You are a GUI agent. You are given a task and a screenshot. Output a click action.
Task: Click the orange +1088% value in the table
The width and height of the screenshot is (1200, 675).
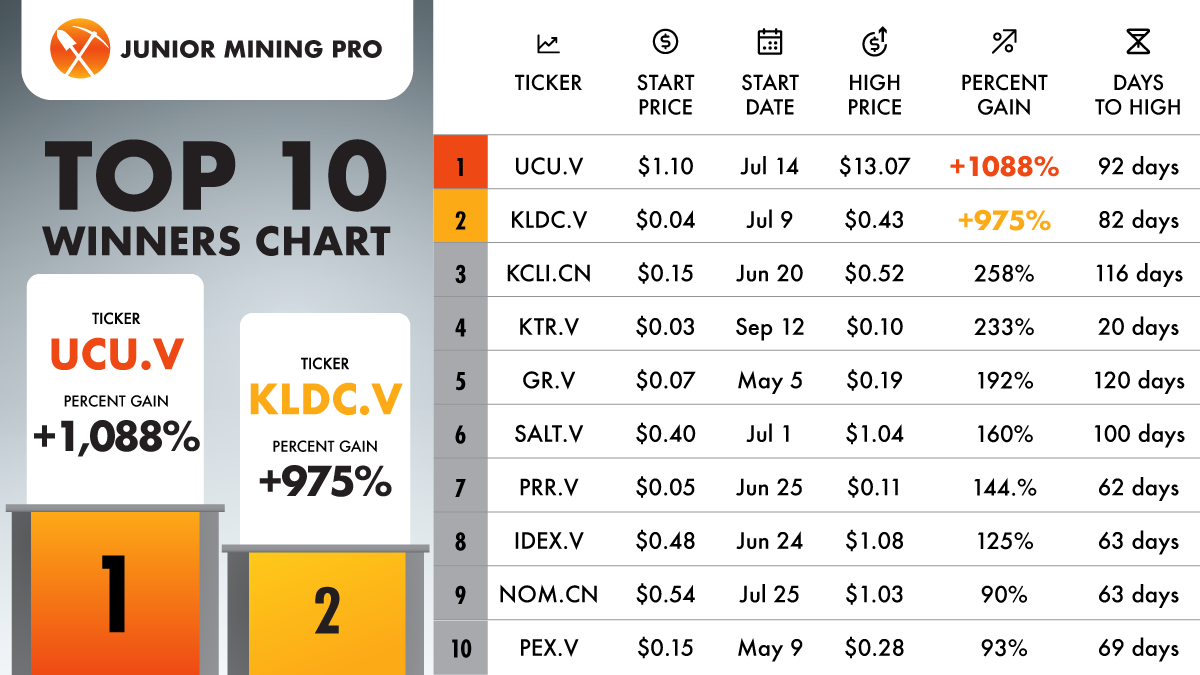1004,166
